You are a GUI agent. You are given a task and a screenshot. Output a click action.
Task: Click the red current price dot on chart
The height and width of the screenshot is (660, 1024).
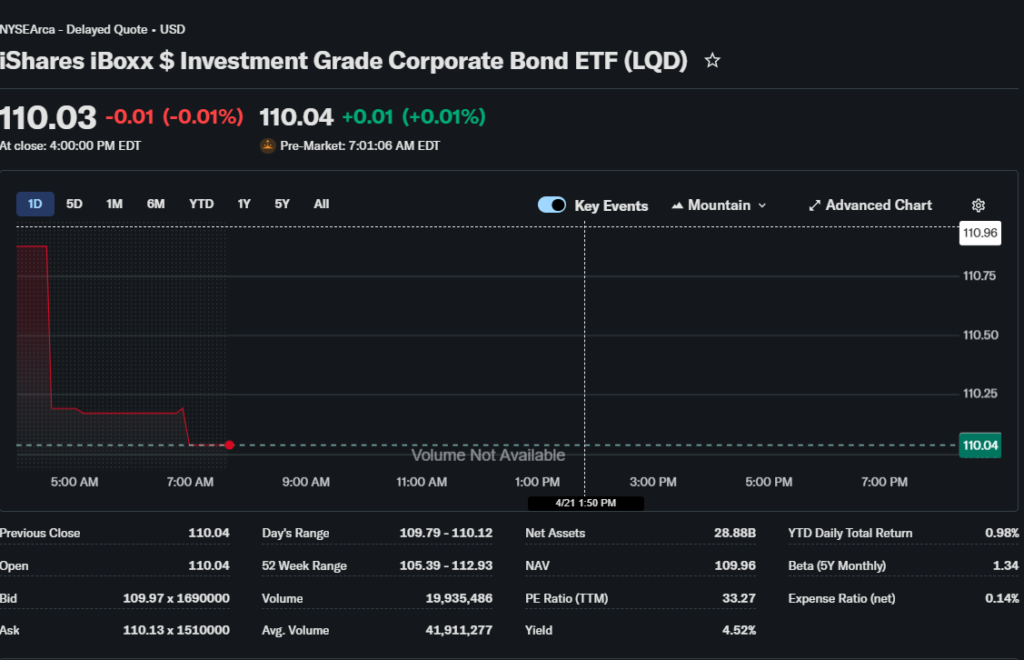pos(230,445)
